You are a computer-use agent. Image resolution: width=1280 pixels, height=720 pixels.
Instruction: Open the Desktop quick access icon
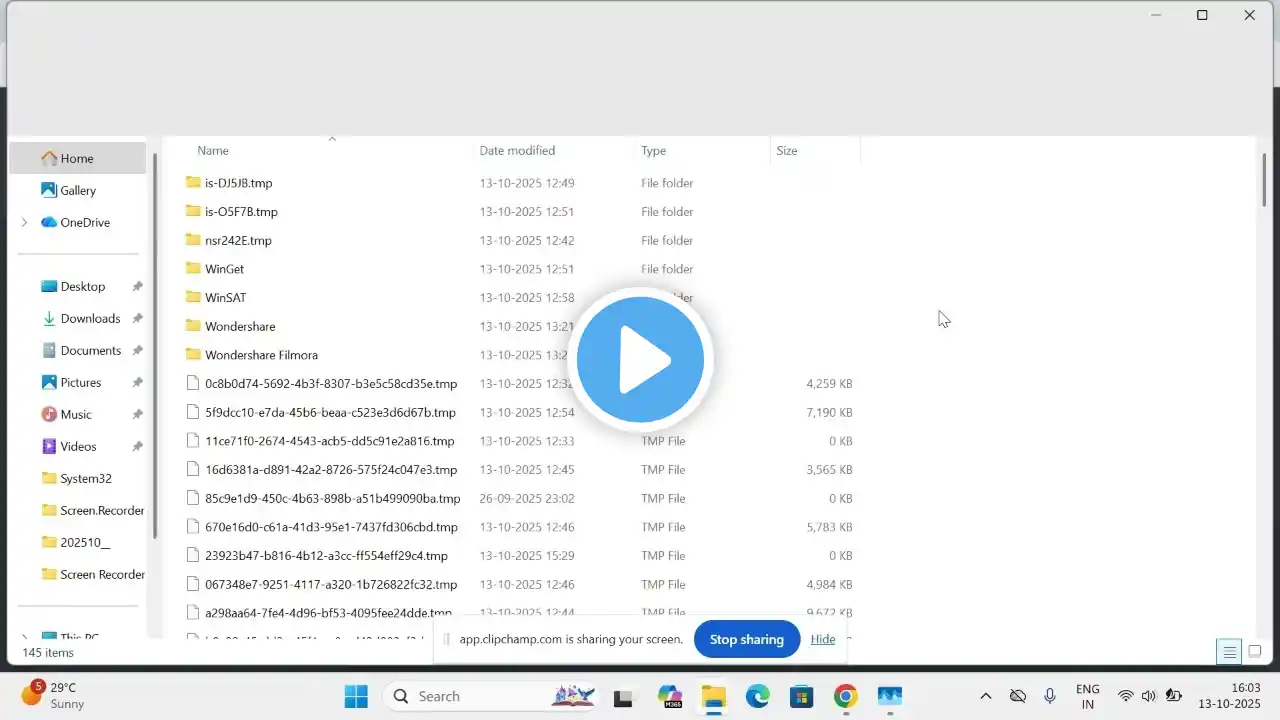49,286
